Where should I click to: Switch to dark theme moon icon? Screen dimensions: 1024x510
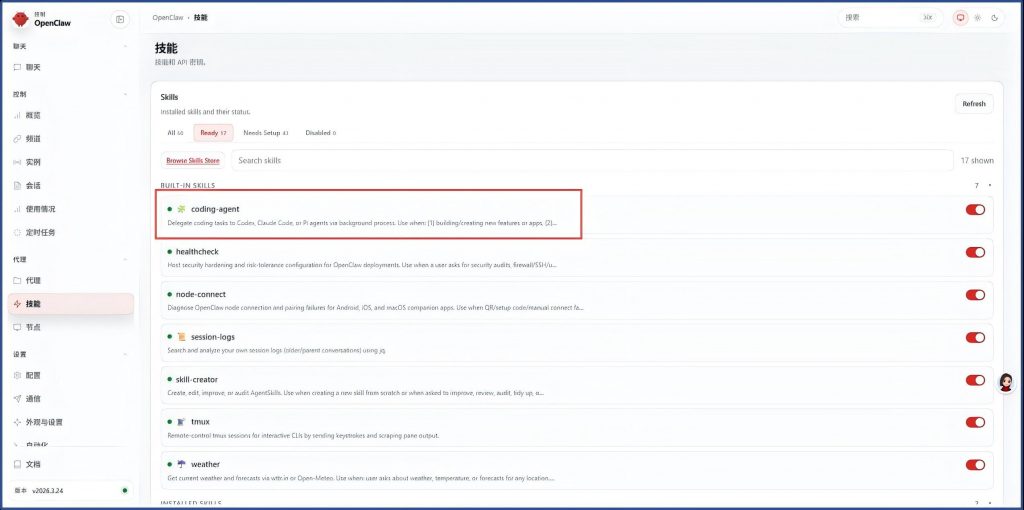point(995,18)
